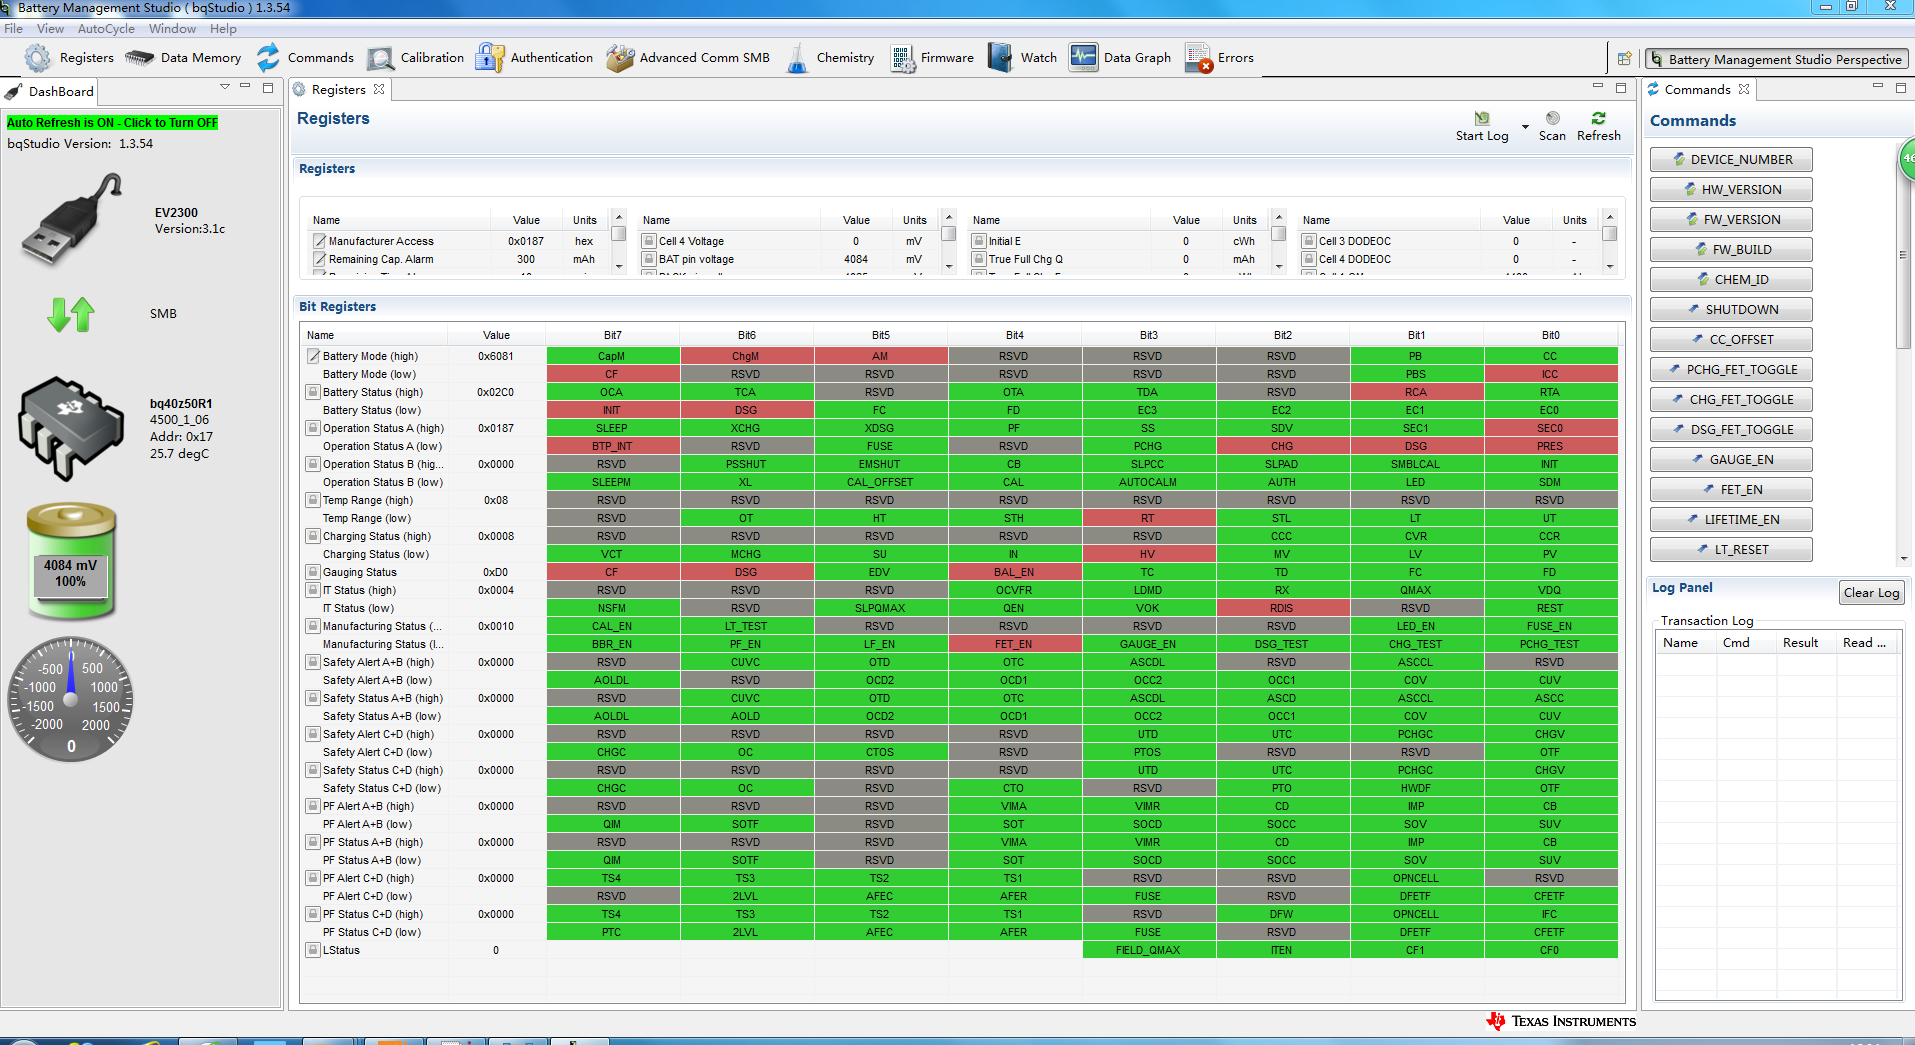Toggle the Temp Range (high) row checkbox

point(313,500)
